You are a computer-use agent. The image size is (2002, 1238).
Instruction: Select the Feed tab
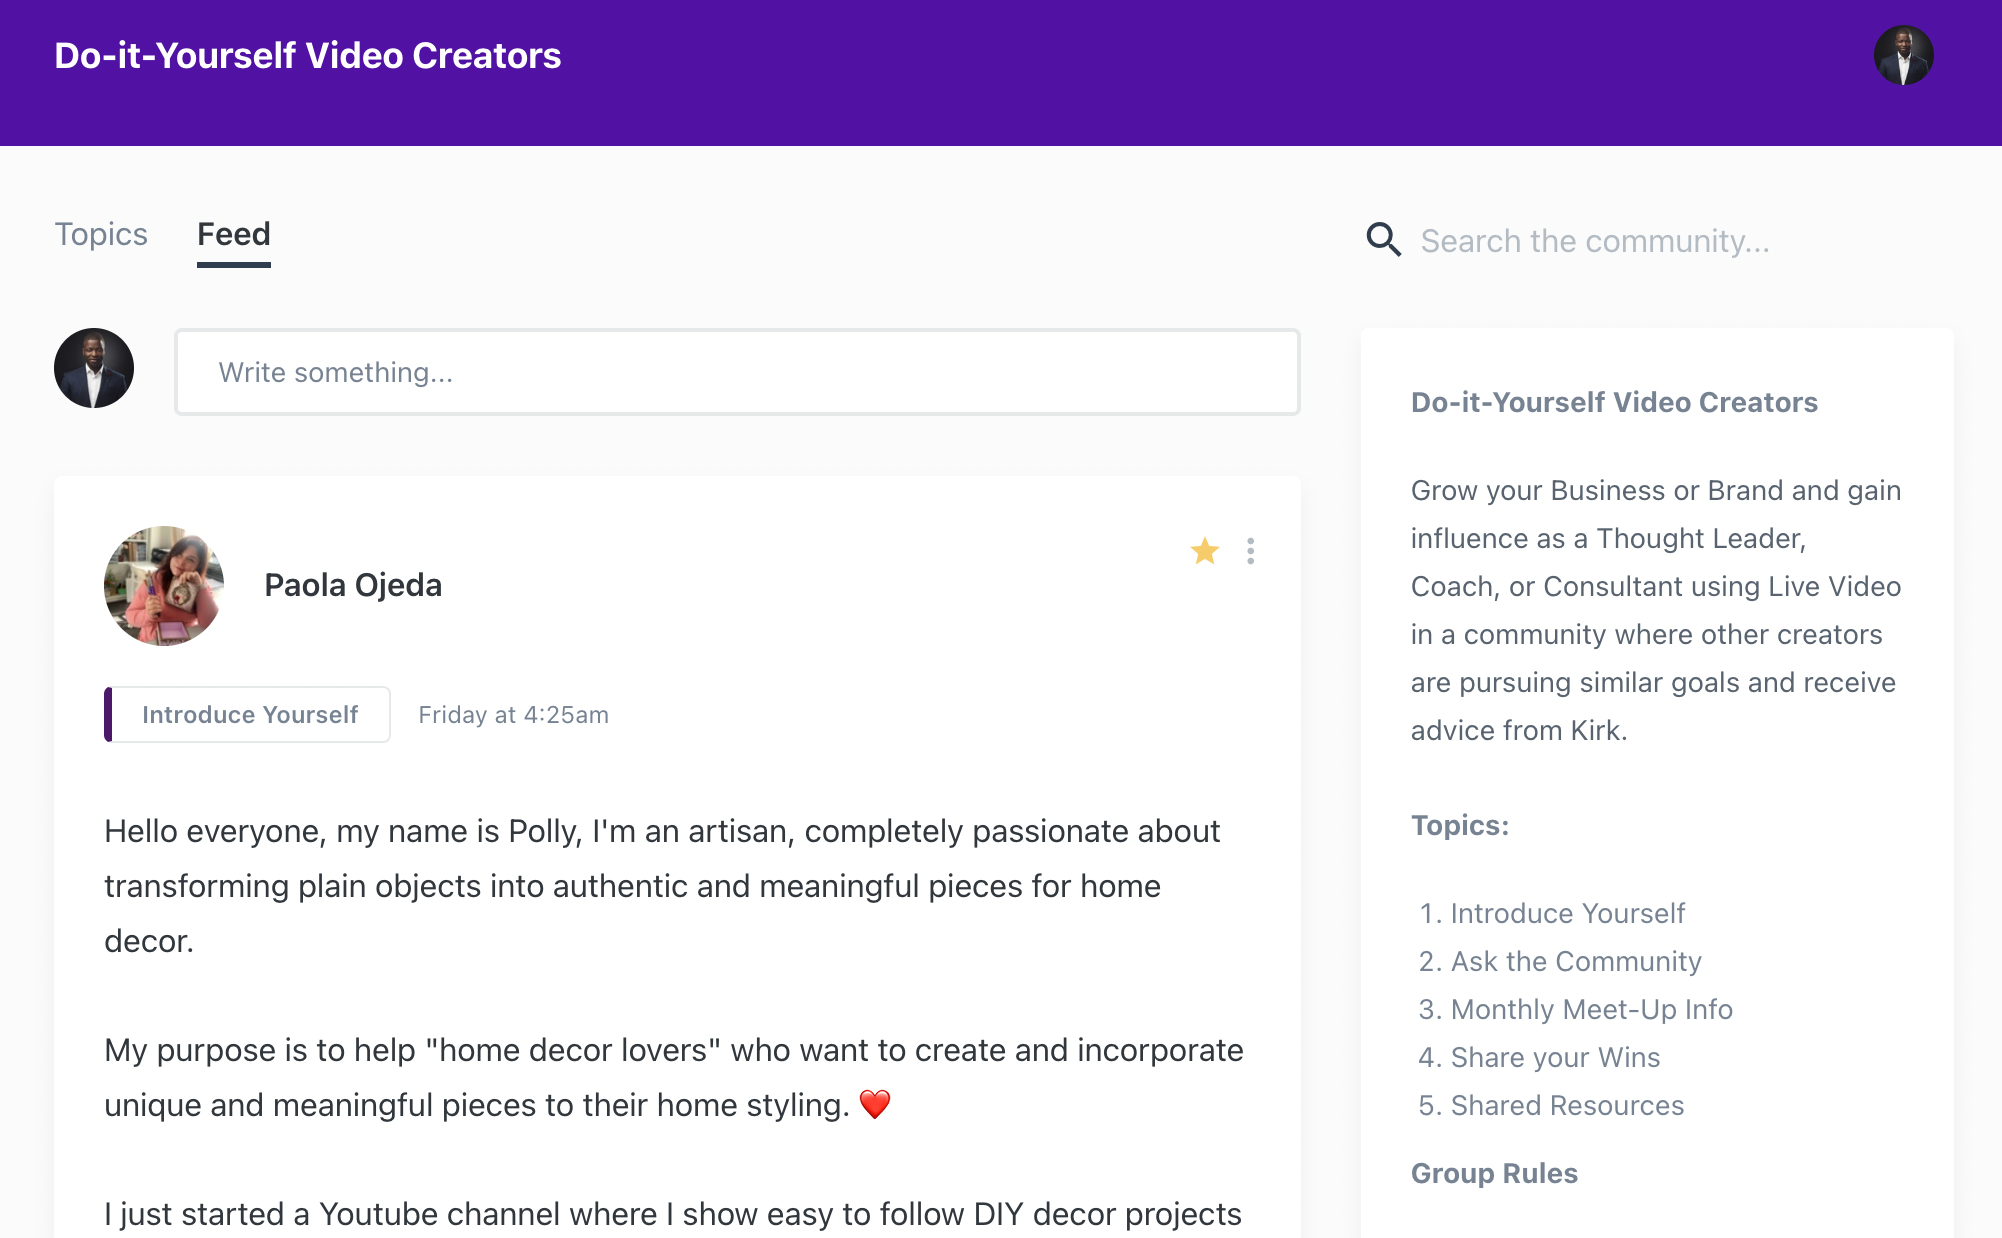coord(233,234)
